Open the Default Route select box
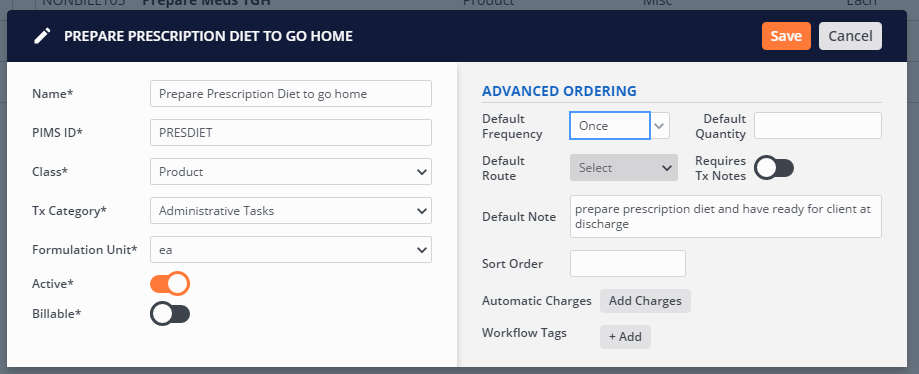Image resolution: width=919 pixels, height=374 pixels. (624, 168)
